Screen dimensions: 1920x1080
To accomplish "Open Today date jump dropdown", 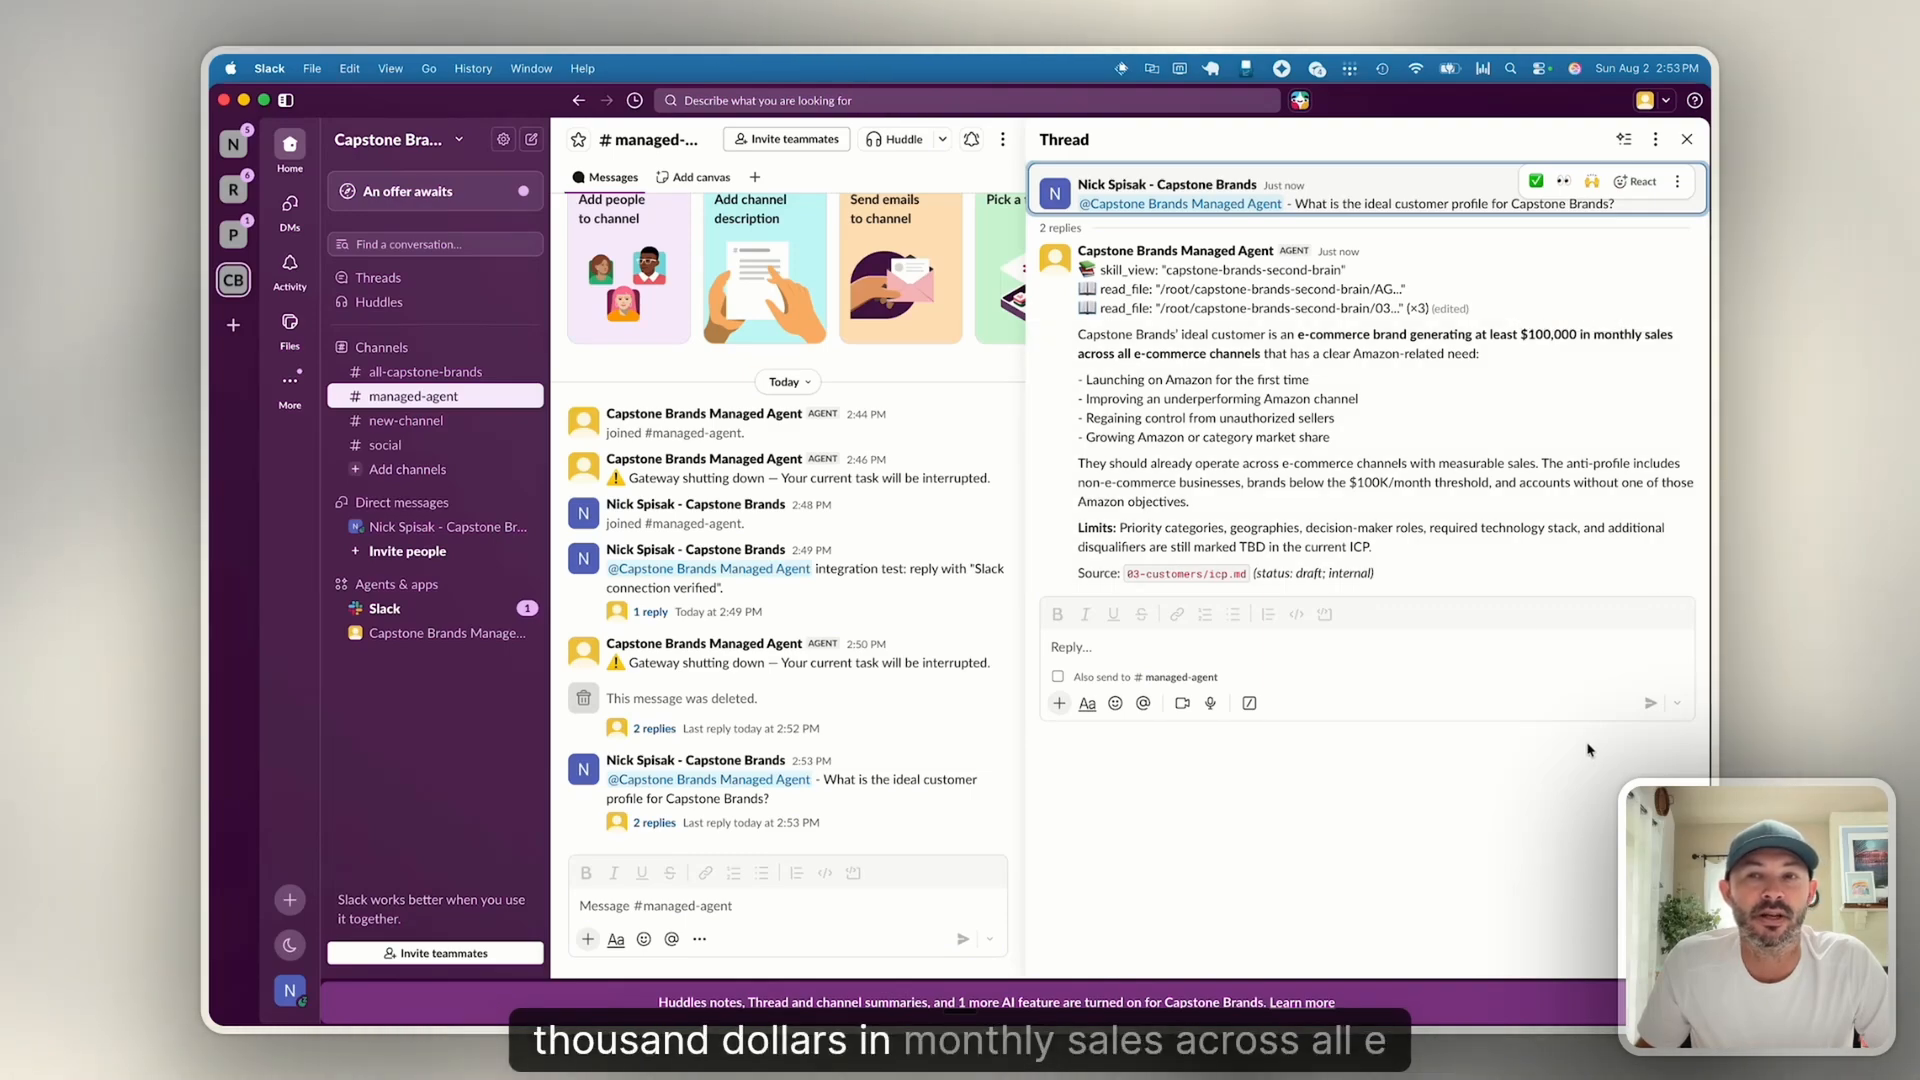I will coord(790,382).
